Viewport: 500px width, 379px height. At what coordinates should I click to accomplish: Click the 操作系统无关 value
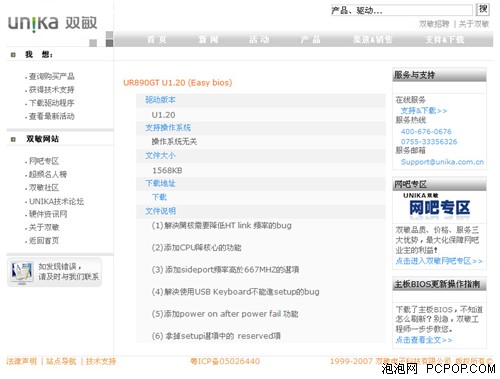[174, 142]
